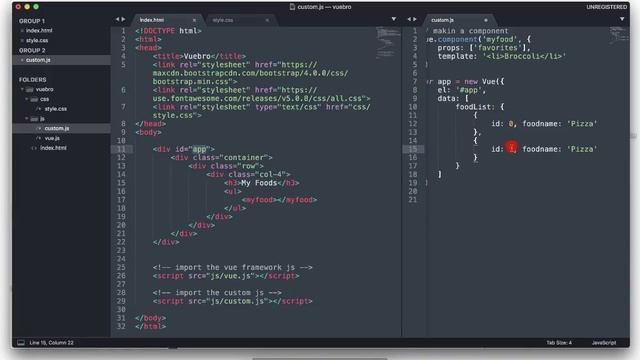Screen dimensions: 640x360
Task: Close custom.js in Group 2 via its x icon
Action: tap(22, 60)
